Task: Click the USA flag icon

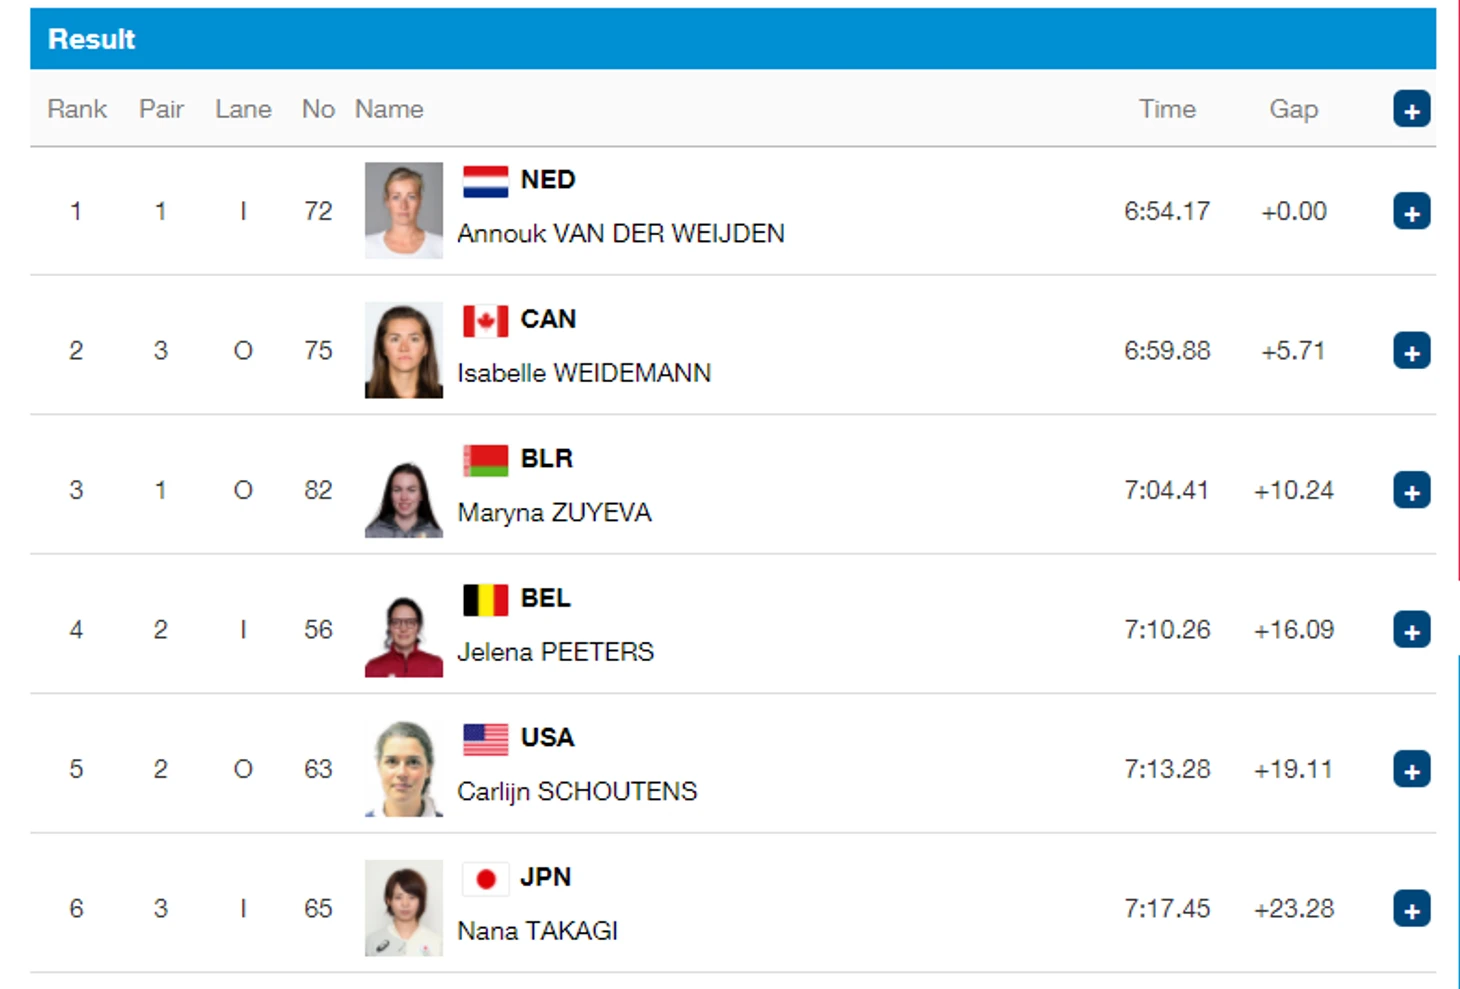Action: [x=485, y=739]
